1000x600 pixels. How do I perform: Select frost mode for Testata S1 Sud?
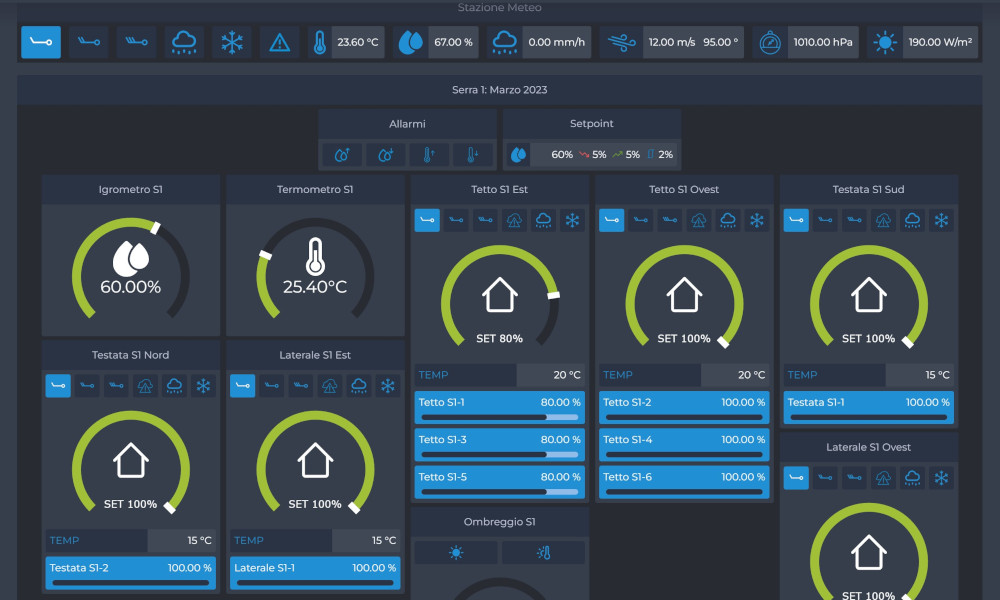click(x=941, y=221)
